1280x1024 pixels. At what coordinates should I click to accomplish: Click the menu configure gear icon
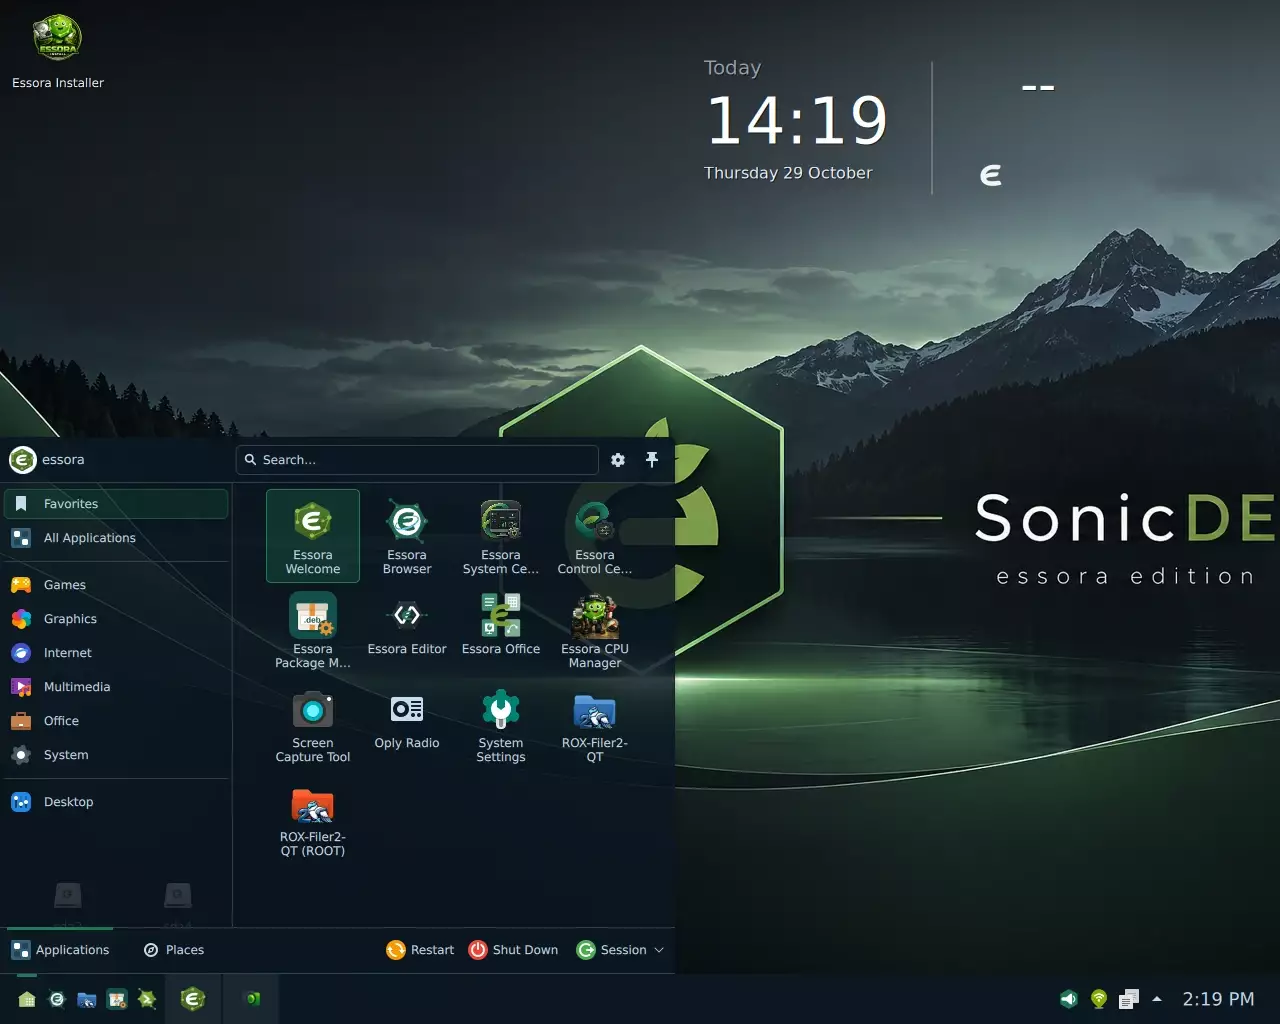(618, 460)
